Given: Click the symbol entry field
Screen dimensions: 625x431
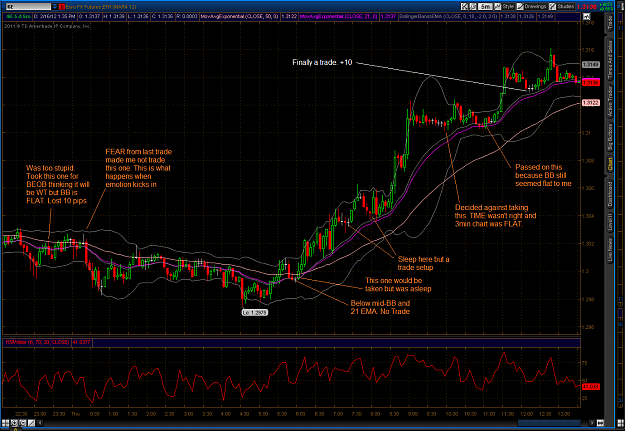Looking at the screenshot, I should (x=28, y=7).
